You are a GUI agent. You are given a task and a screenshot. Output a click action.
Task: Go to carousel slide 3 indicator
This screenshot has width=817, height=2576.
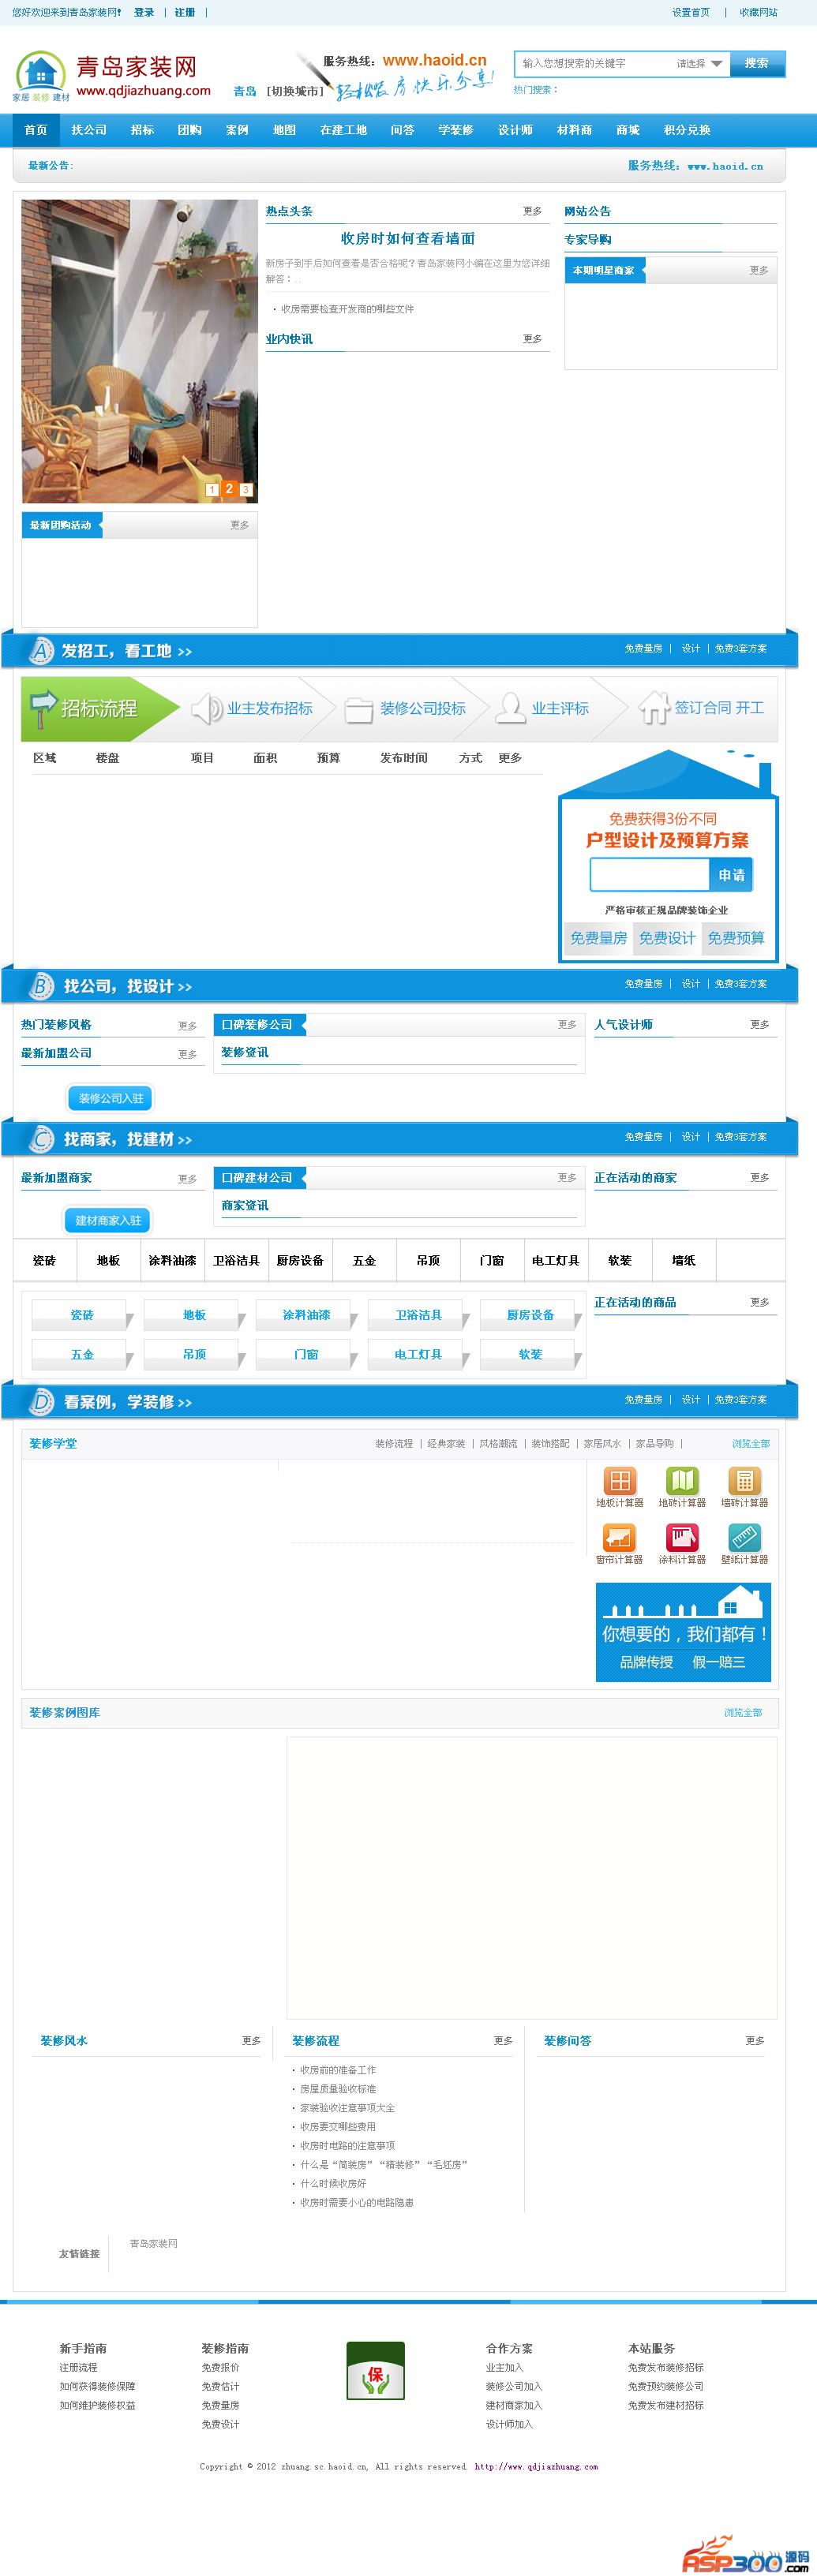coord(246,490)
